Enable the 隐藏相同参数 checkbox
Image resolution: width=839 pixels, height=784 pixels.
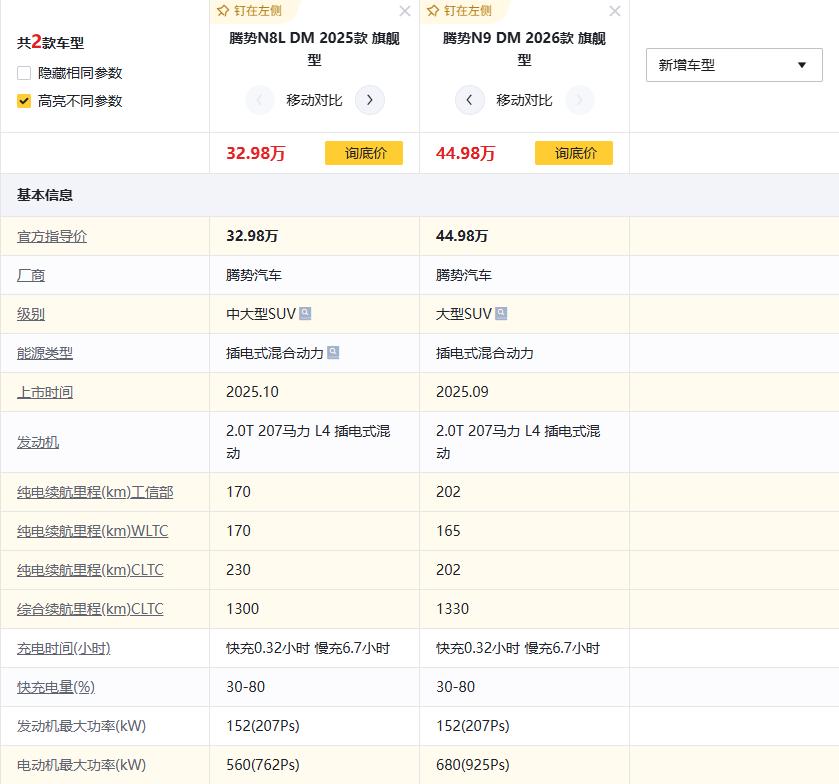[x=22, y=73]
